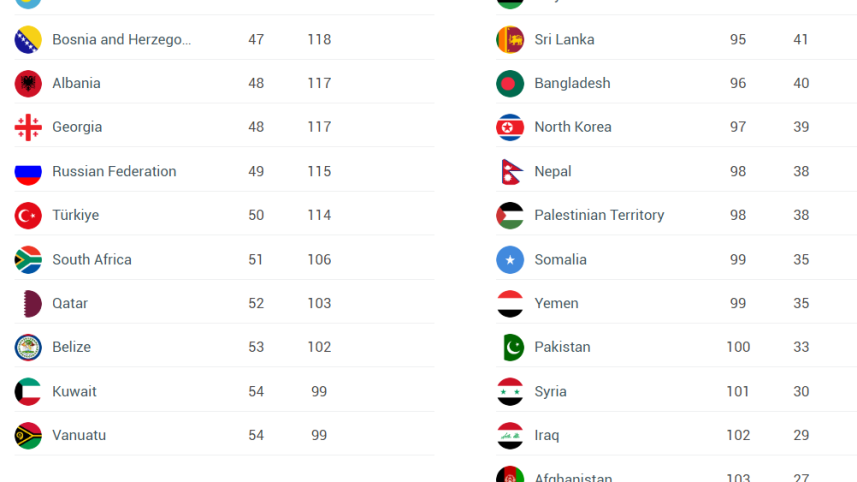Image resolution: width=857 pixels, height=482 pixels.
Task: Click the South Africa flag icon
Action: pos(28,260)
